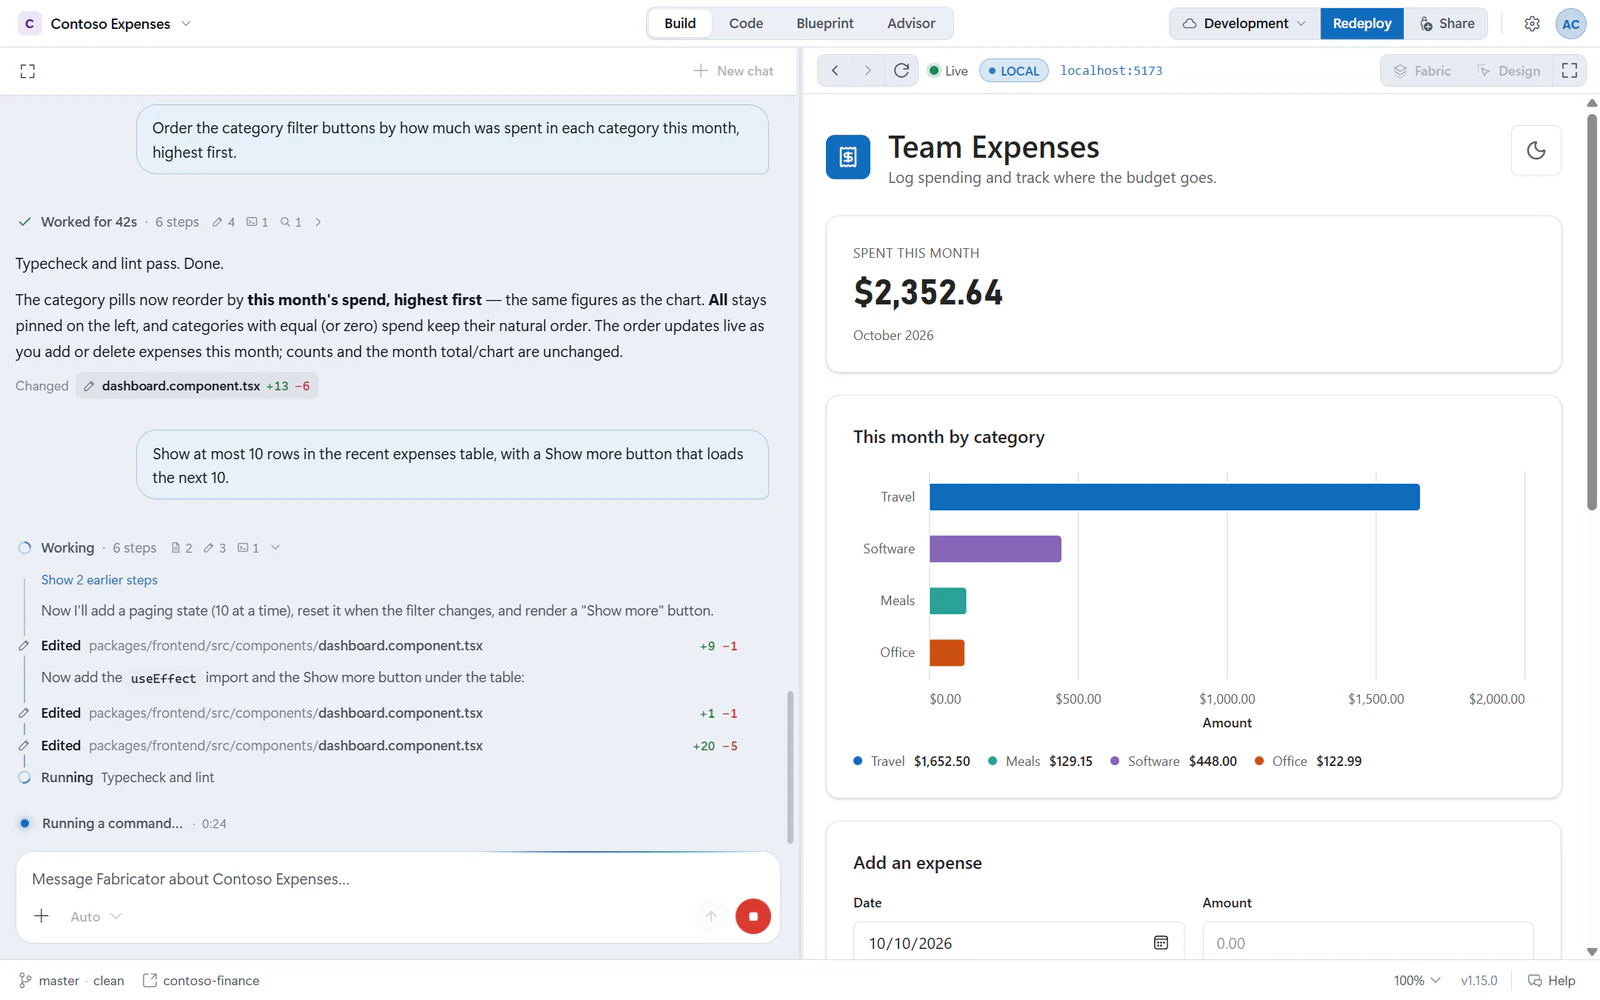The height and width of the screenshot is (1000, 1600).
Task: Reload the live preview
Action: click(x=901, y=70)
